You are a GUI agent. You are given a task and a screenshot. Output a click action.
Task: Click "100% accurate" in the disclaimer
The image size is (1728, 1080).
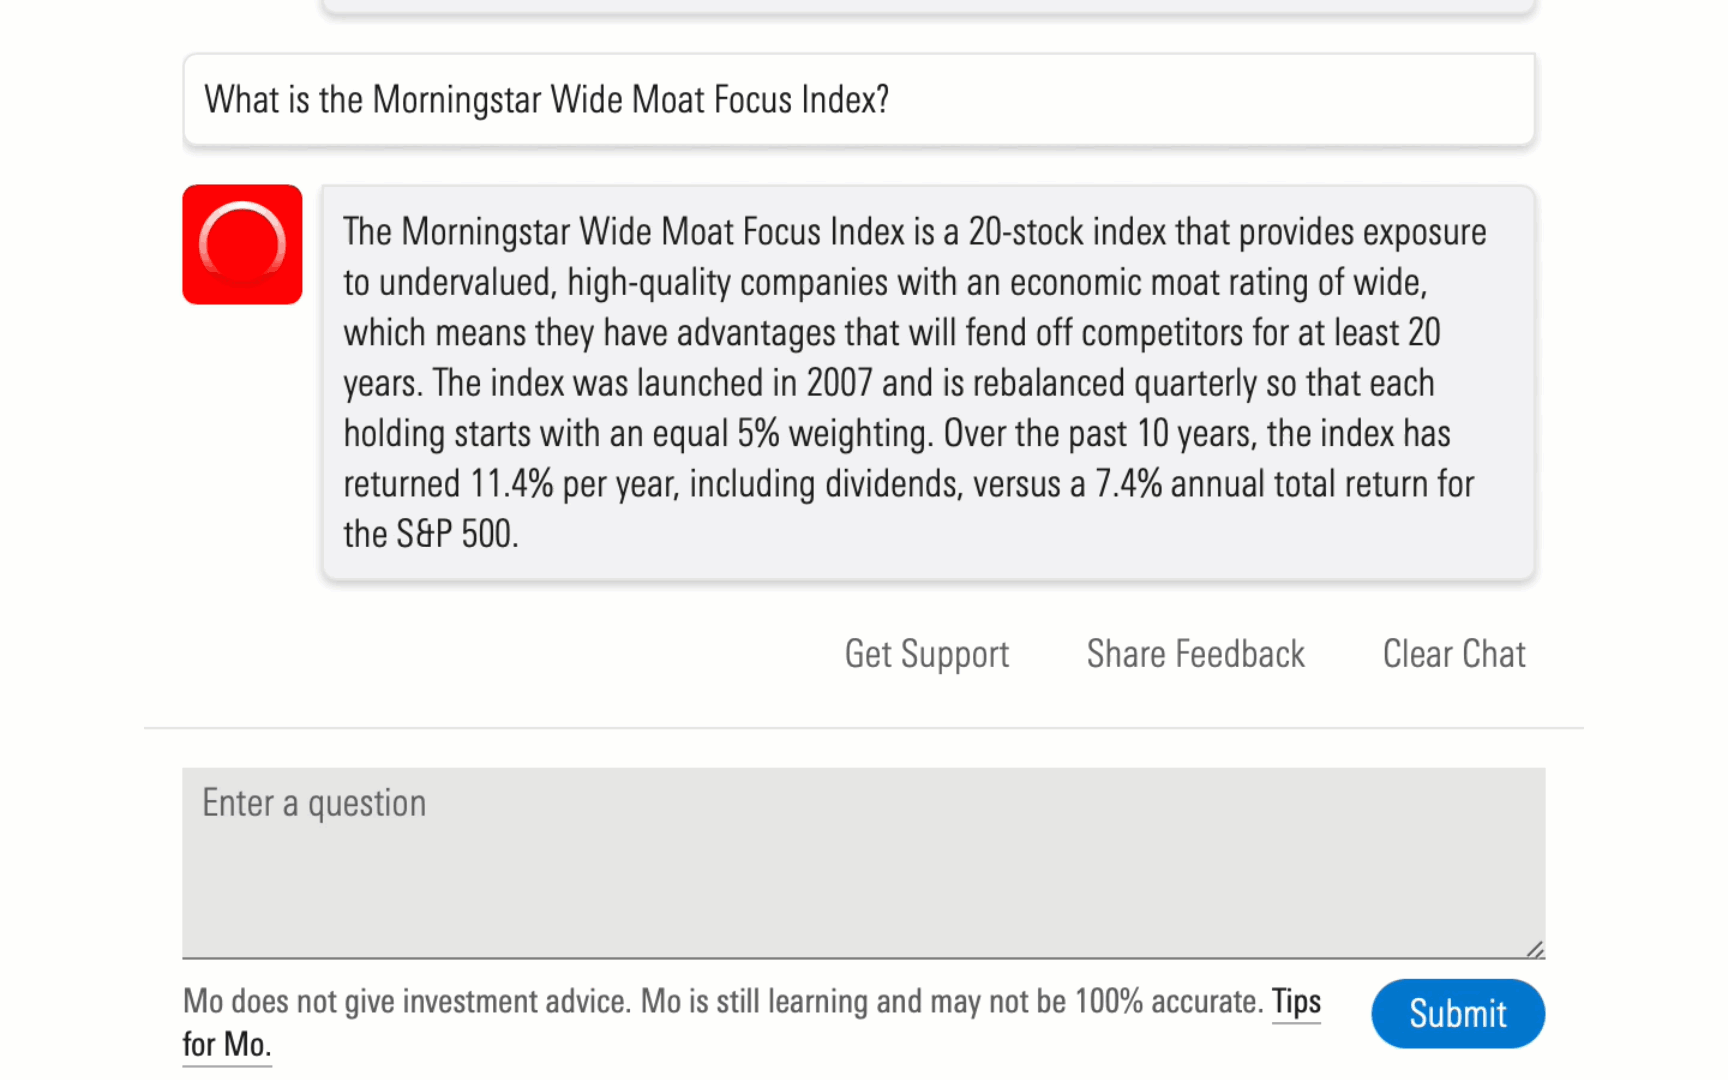coord(1168,1002)
